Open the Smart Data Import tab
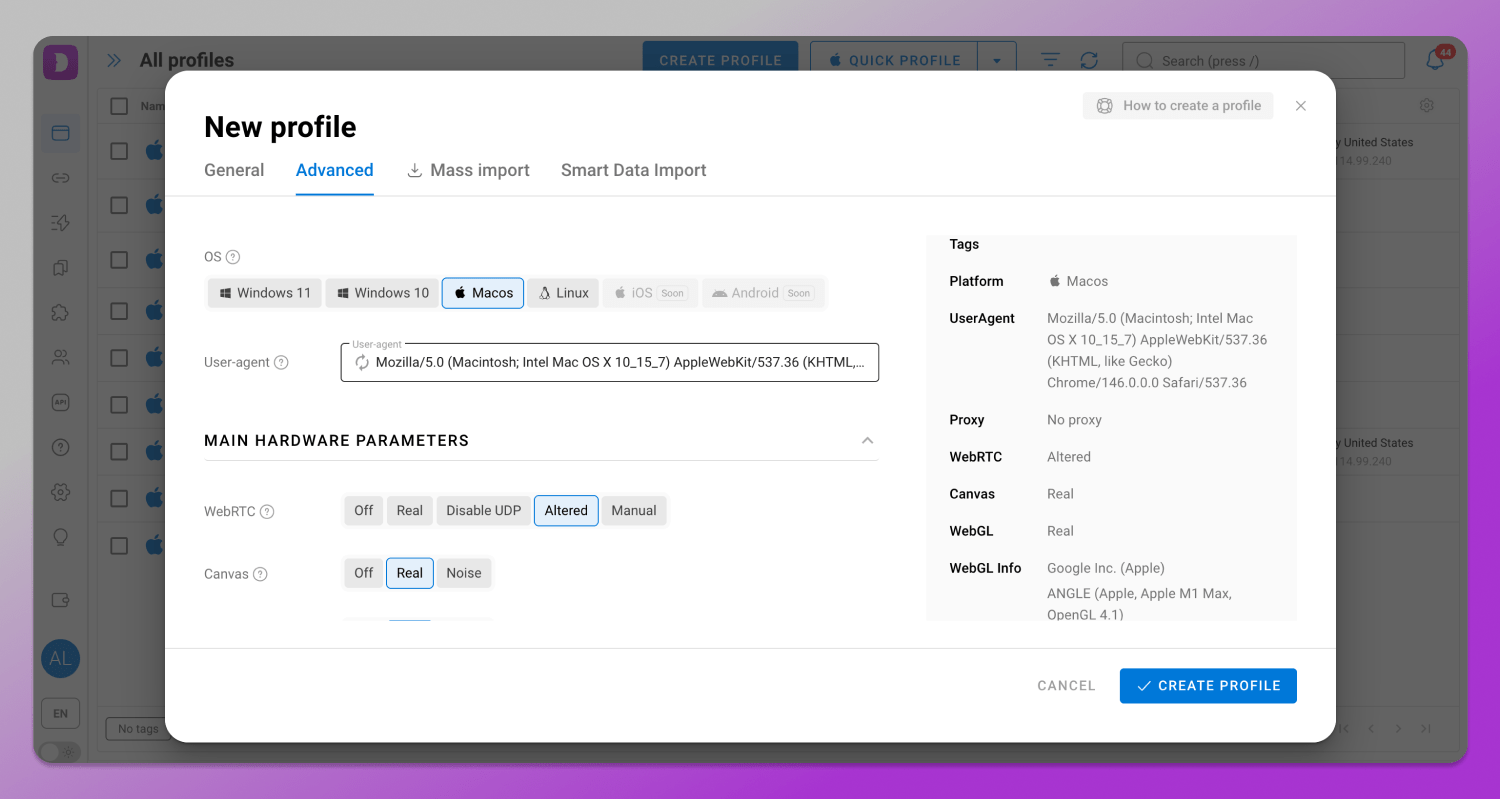Image resolution: width=1500 pixels, height=799 pixels. [633, 170]
